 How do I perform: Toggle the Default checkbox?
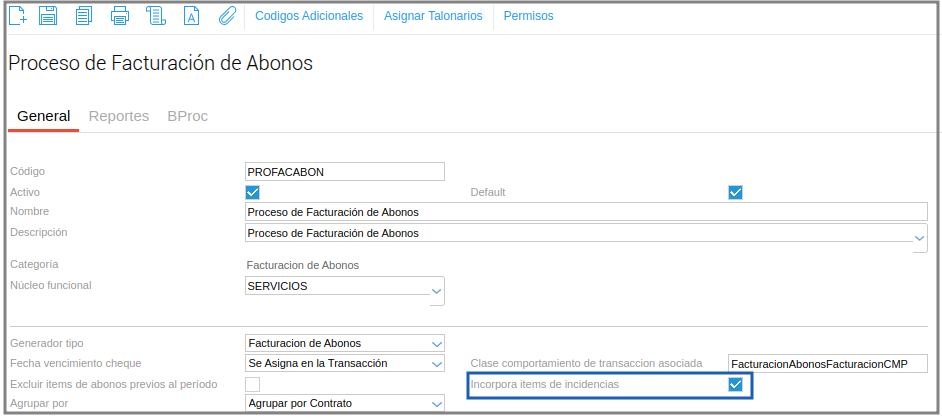click(736, 192)
